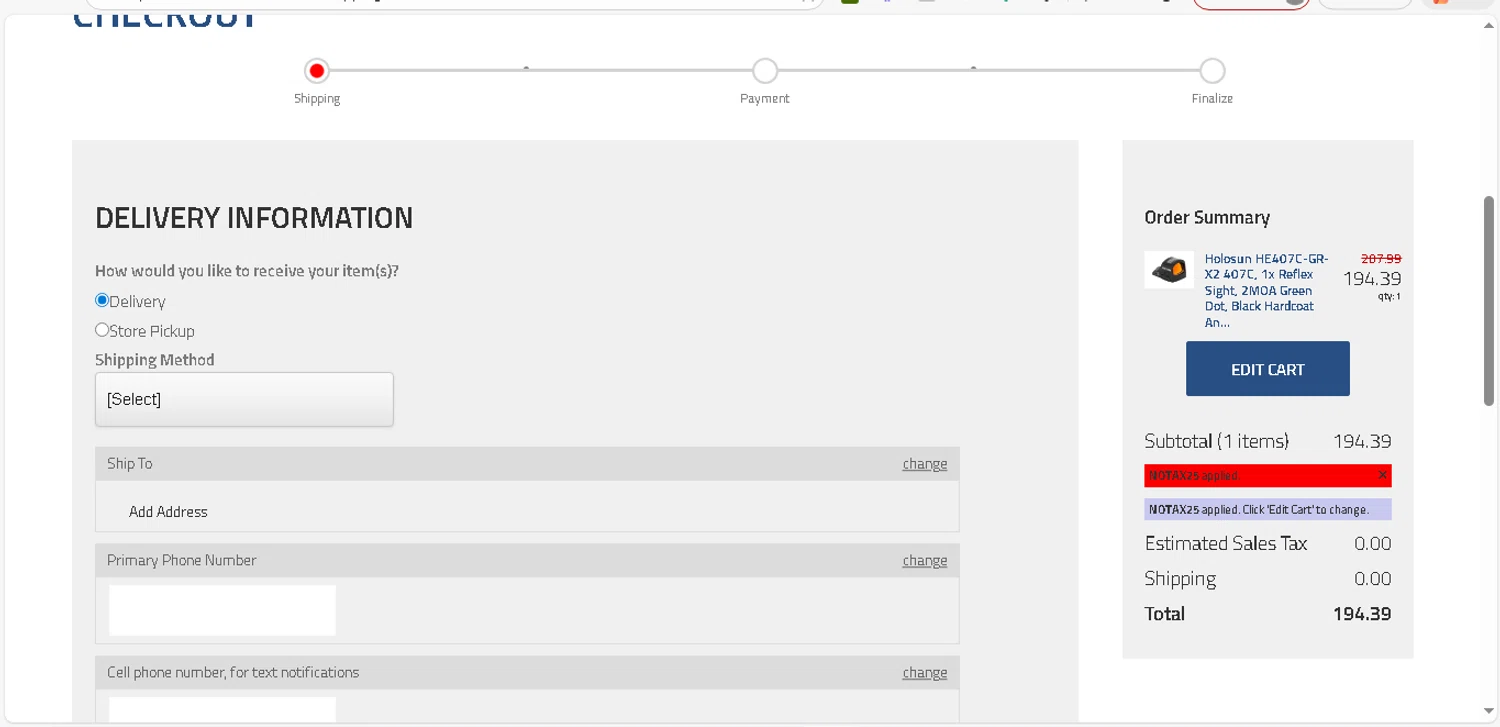The height and width of the screenshot is (727, 1500).
Task: Click change beside cell phone number
Action: coord(924,673)
